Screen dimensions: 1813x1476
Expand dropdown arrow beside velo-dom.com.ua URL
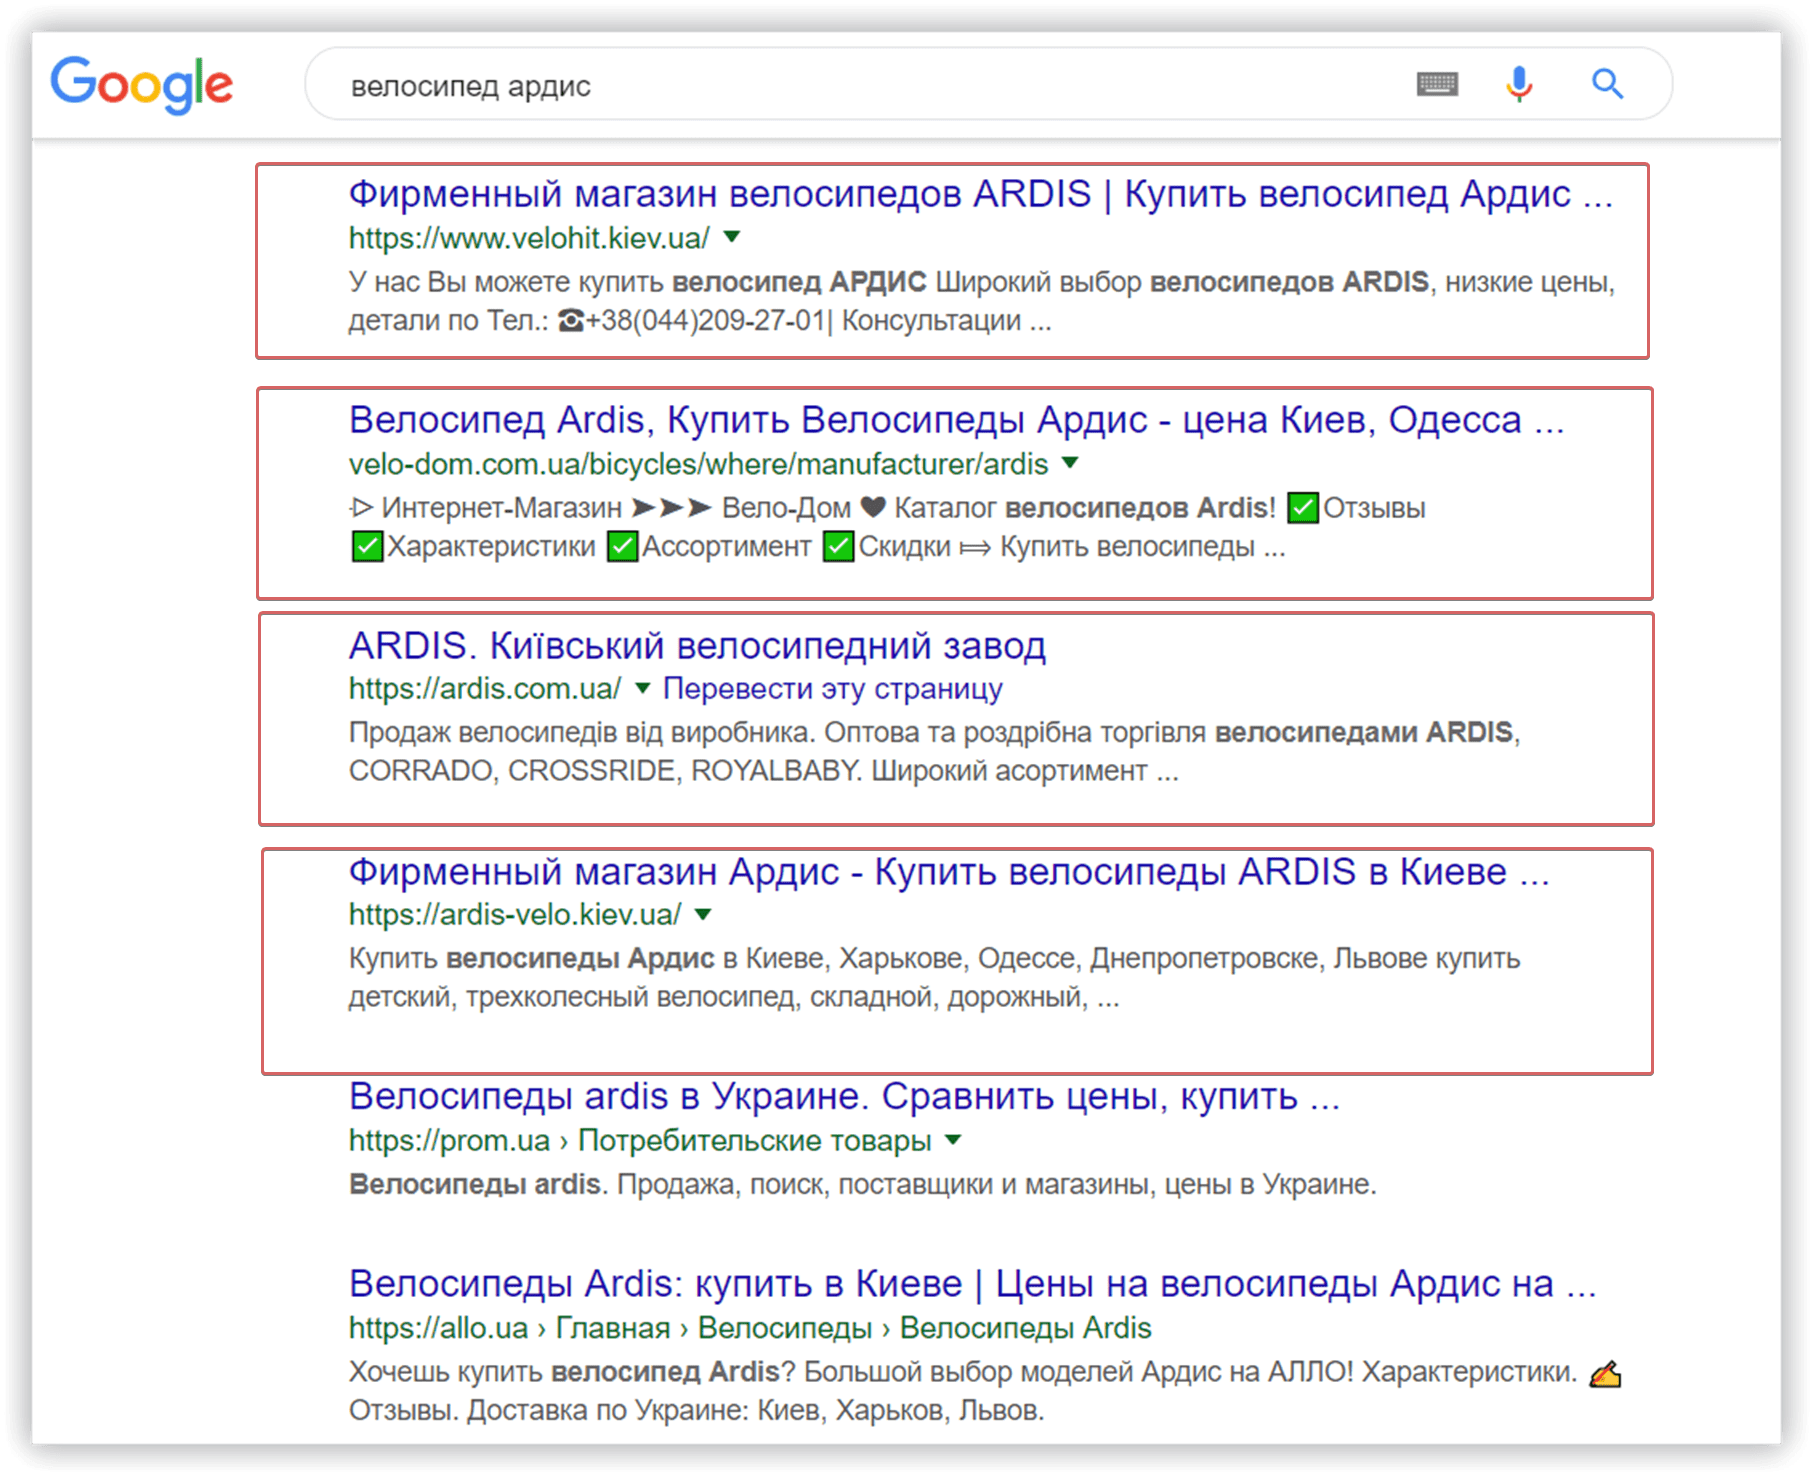click(1070, 463)
